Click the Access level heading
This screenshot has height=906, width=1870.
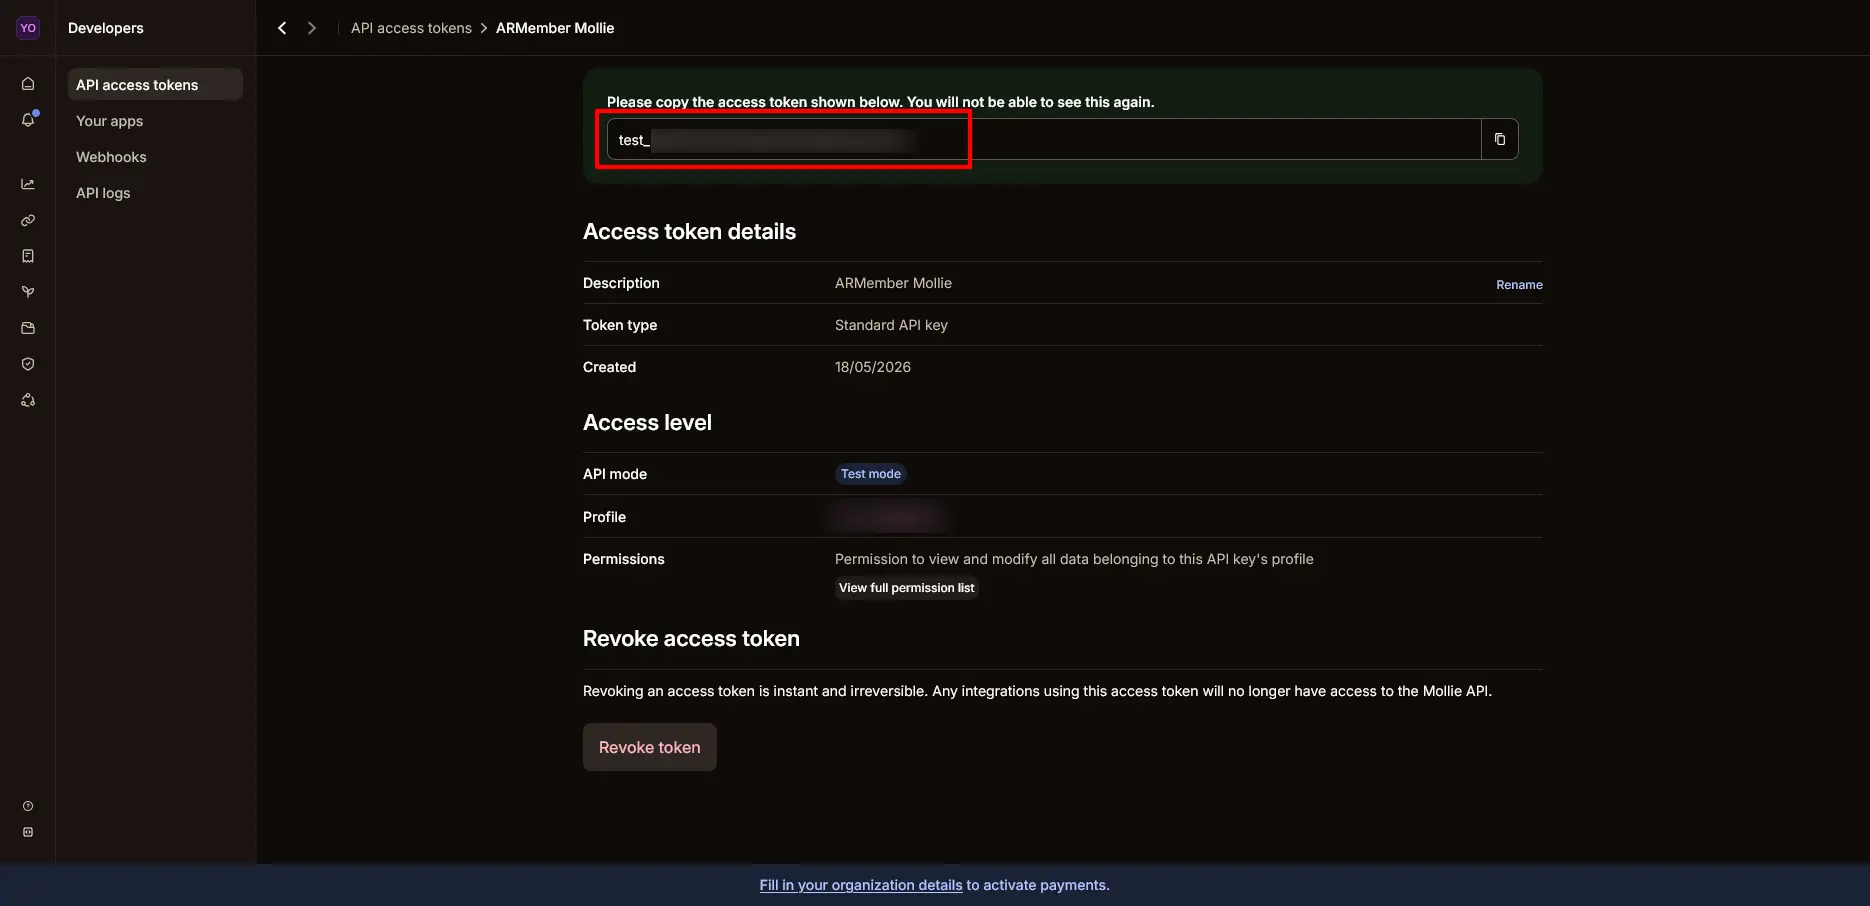647,422
